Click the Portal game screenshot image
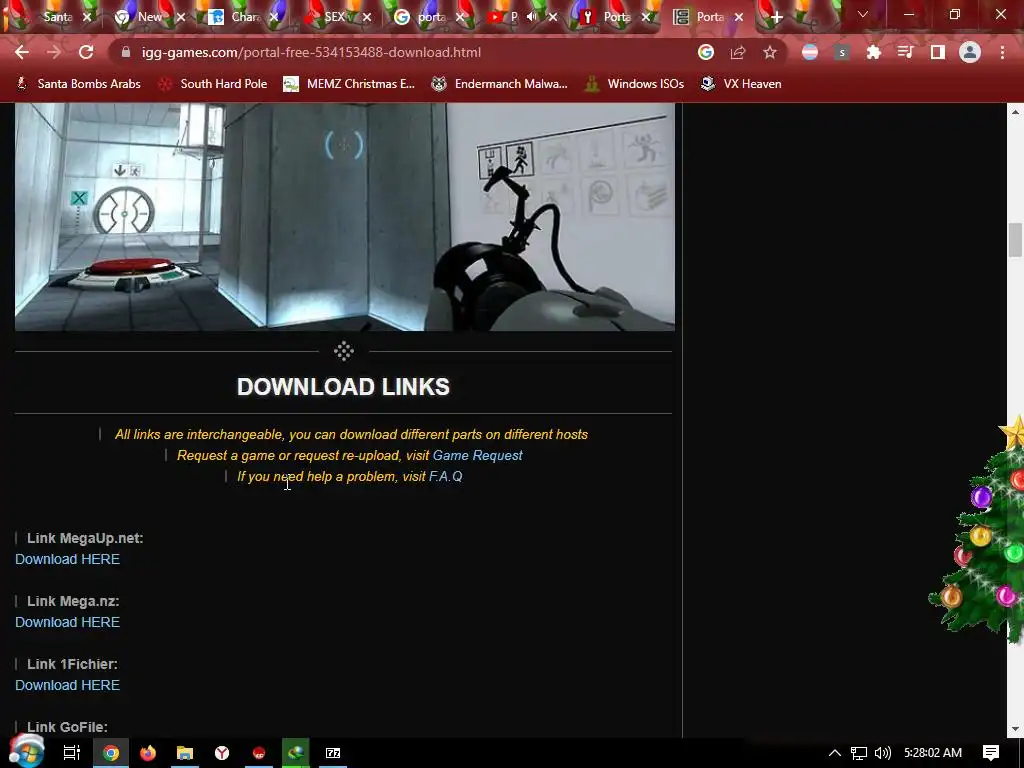The height and width of the screenshot is (768, 1024). click(x=345, y=217)
